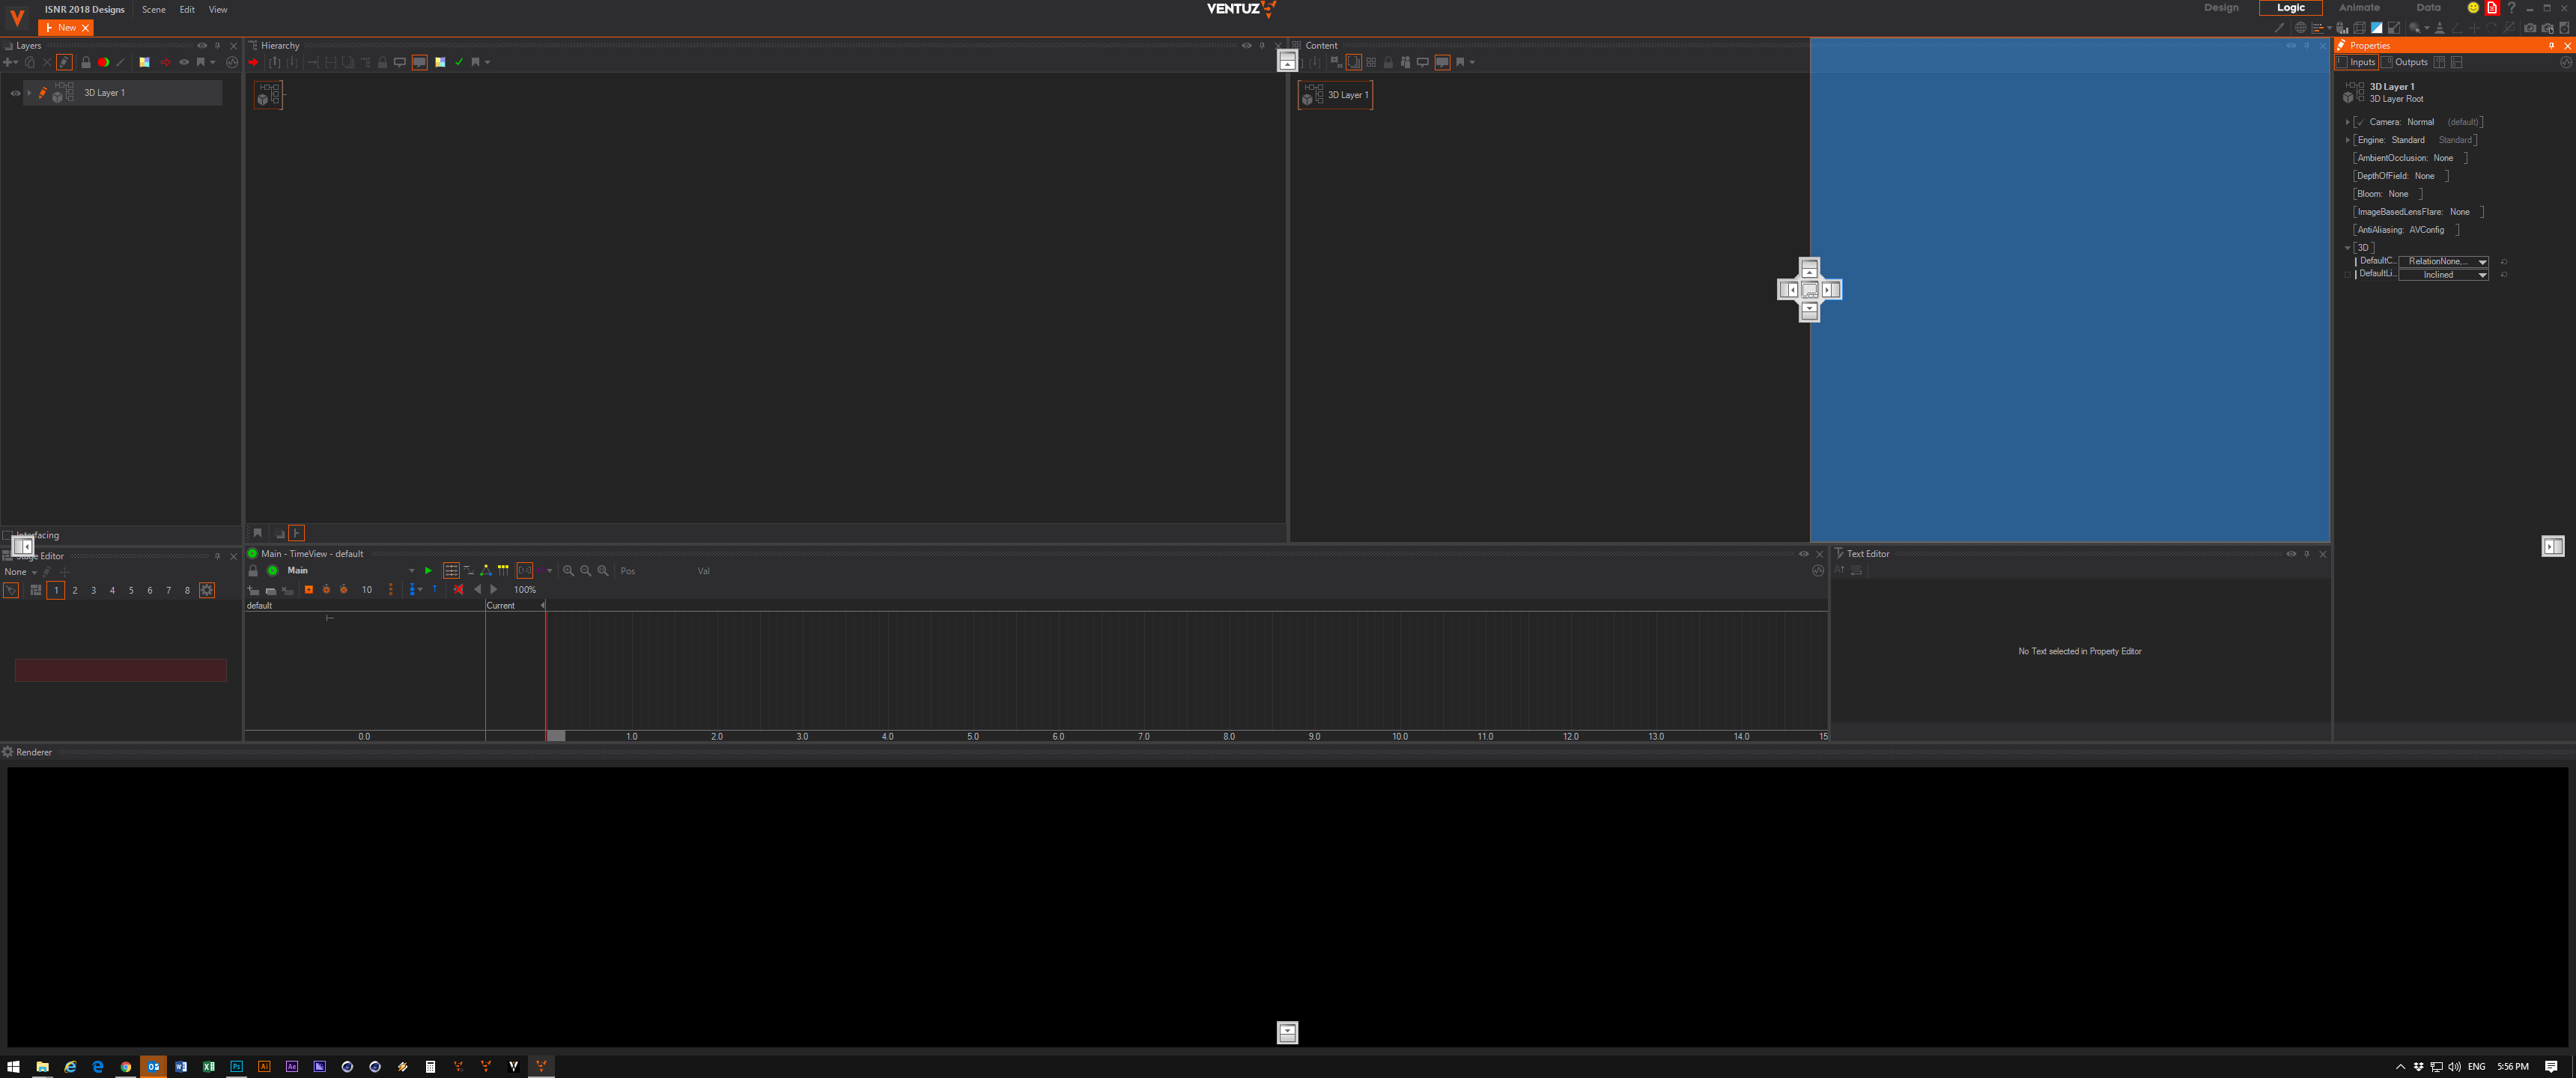Switch to the Animate layout tab
2576x1078 pixels.
point(2358,8)
